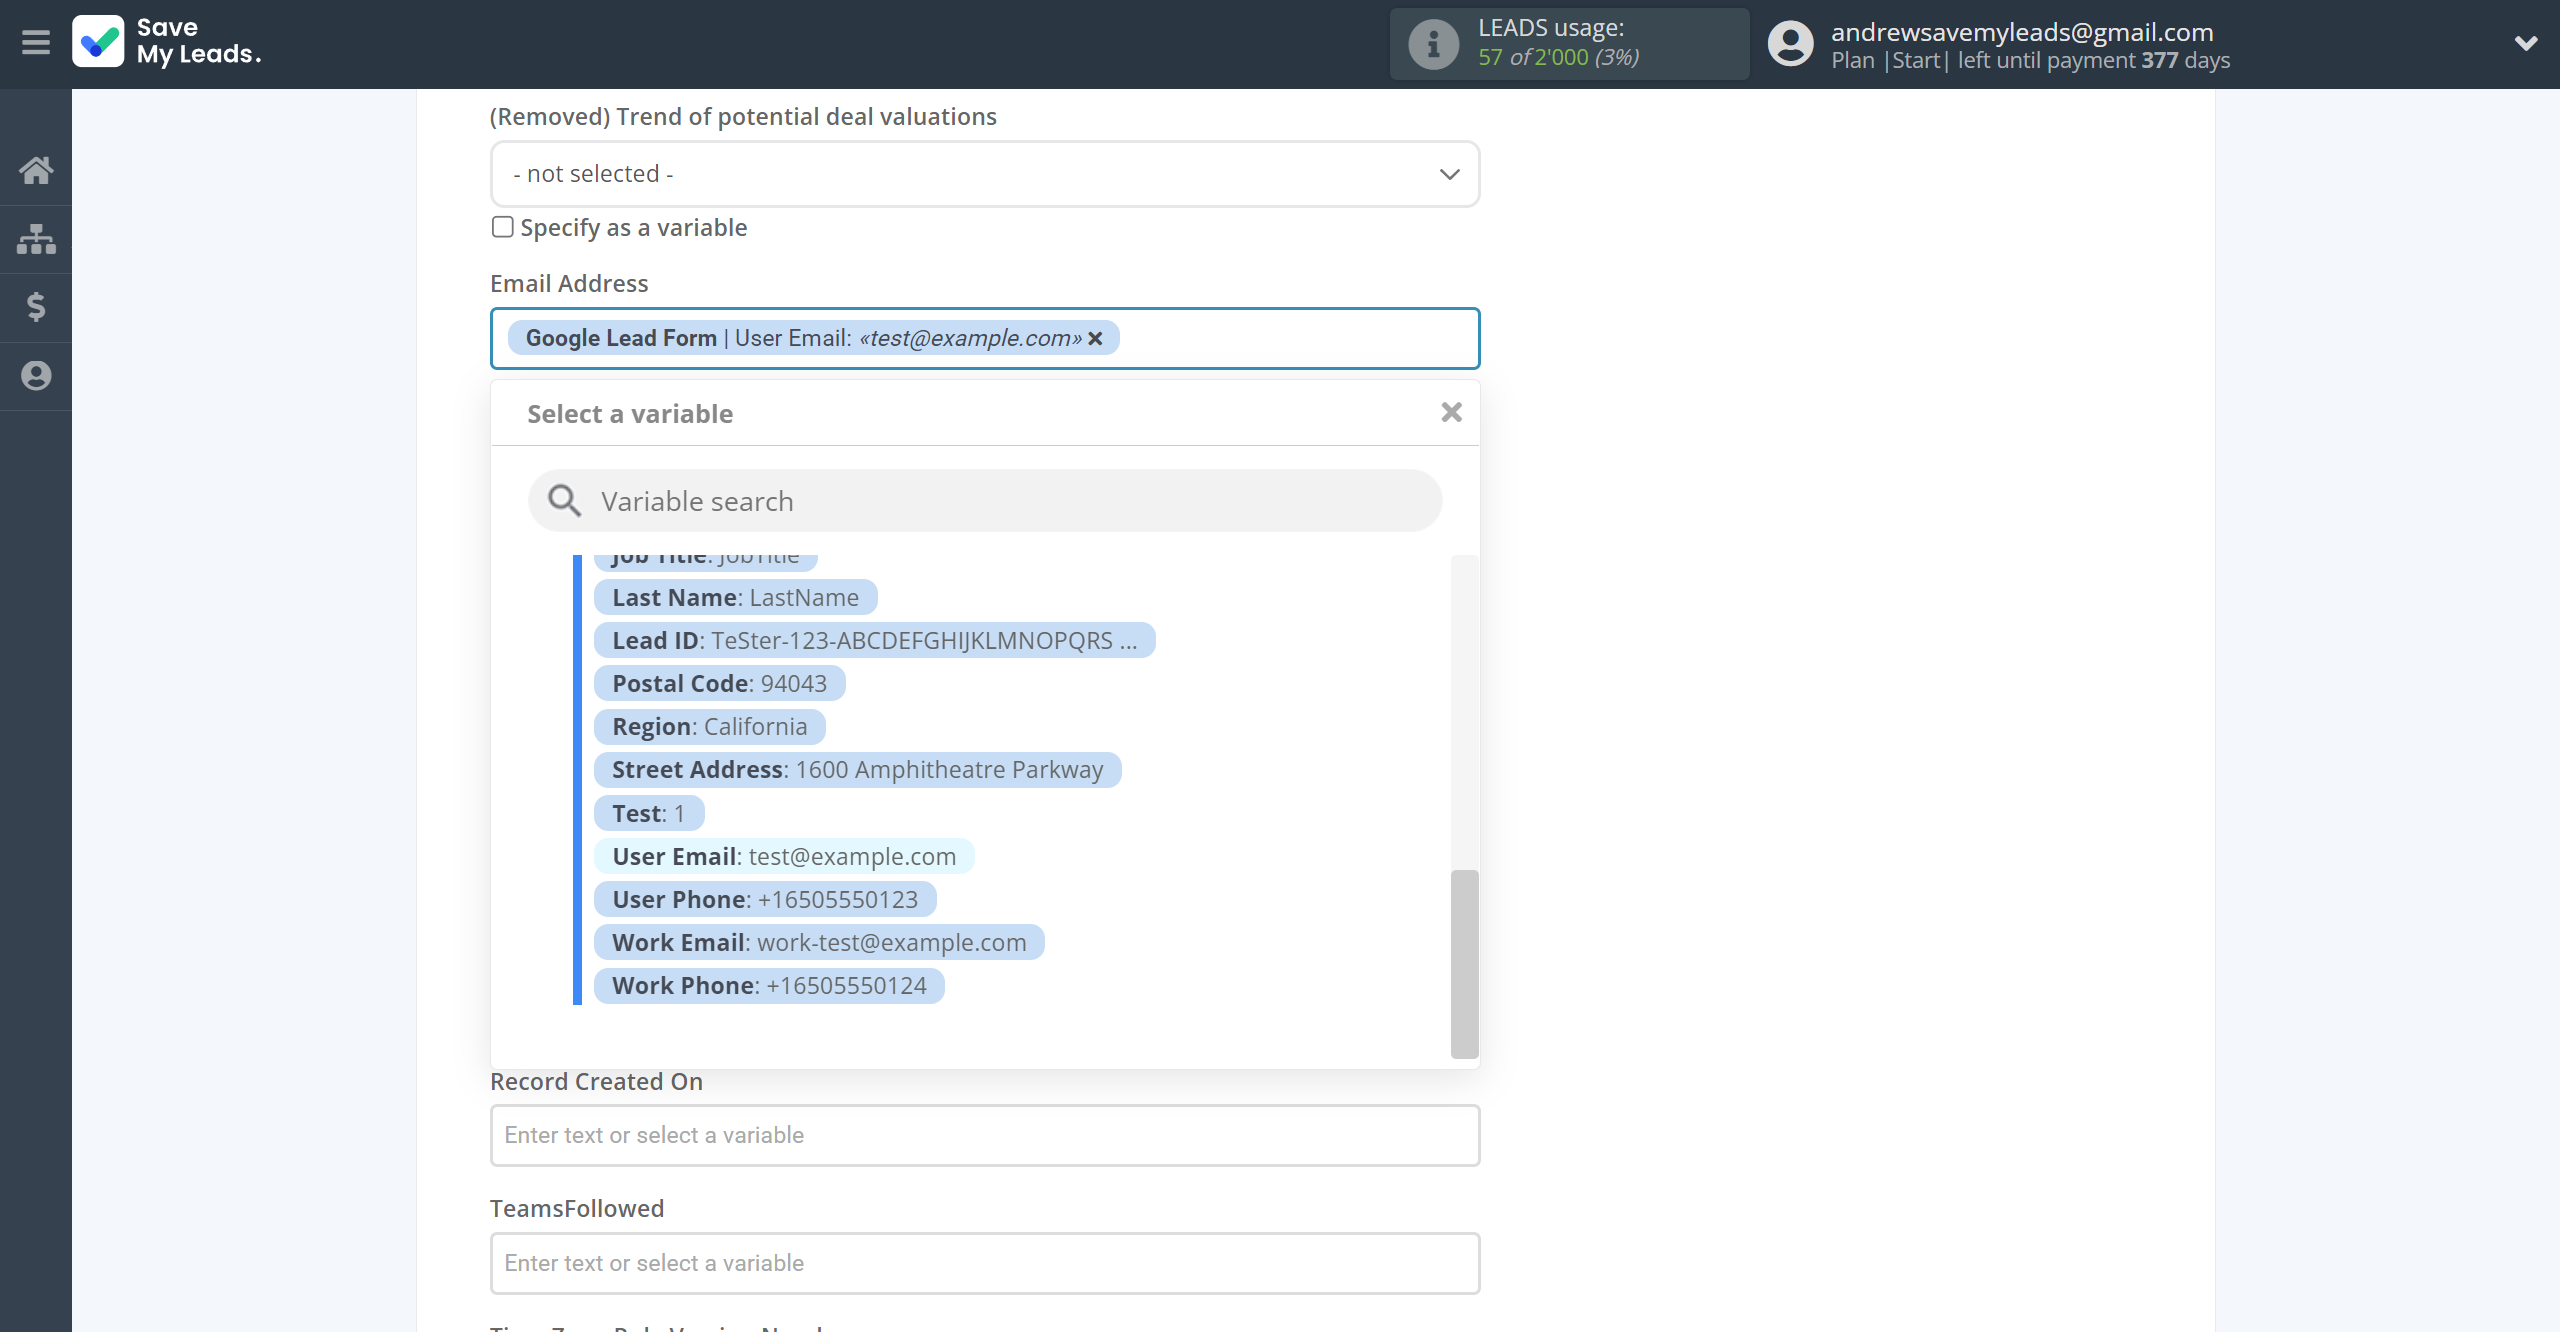
Task: Check Specify as a variable
Action: [503, 227]
